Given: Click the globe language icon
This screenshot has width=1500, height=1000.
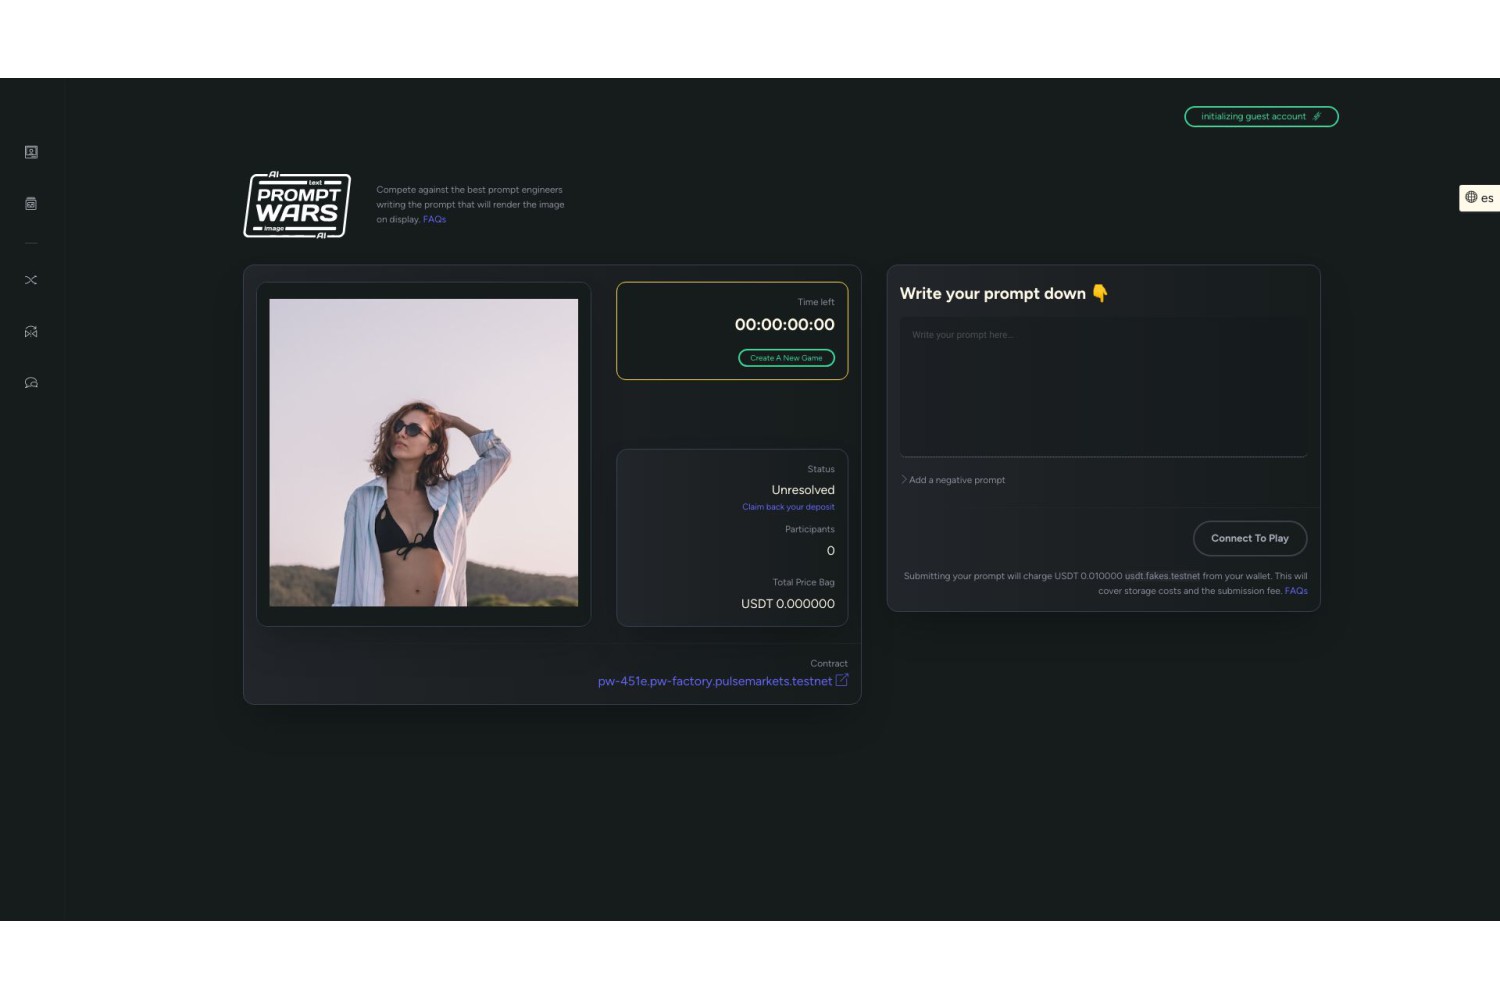Looking at the screenshot, I should [x=1471, y=197].
